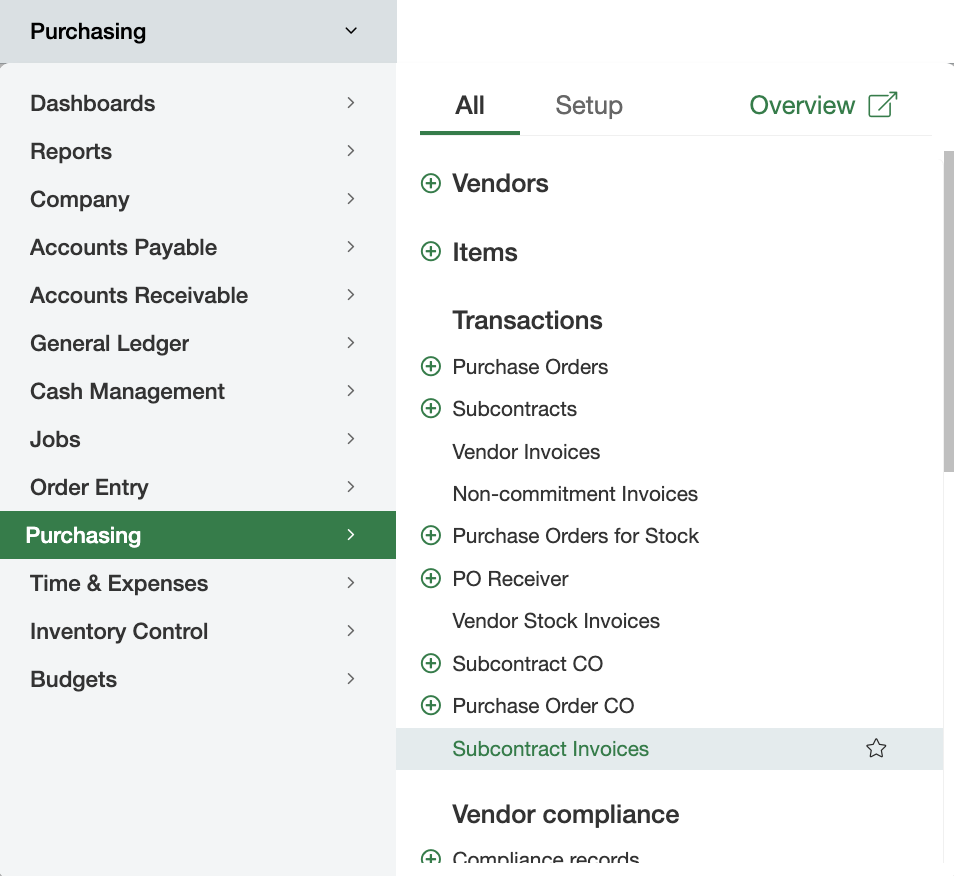Open the Reports menu item
Screen dimensions: 954x876
pyautogui.click(x=198, y=151)
